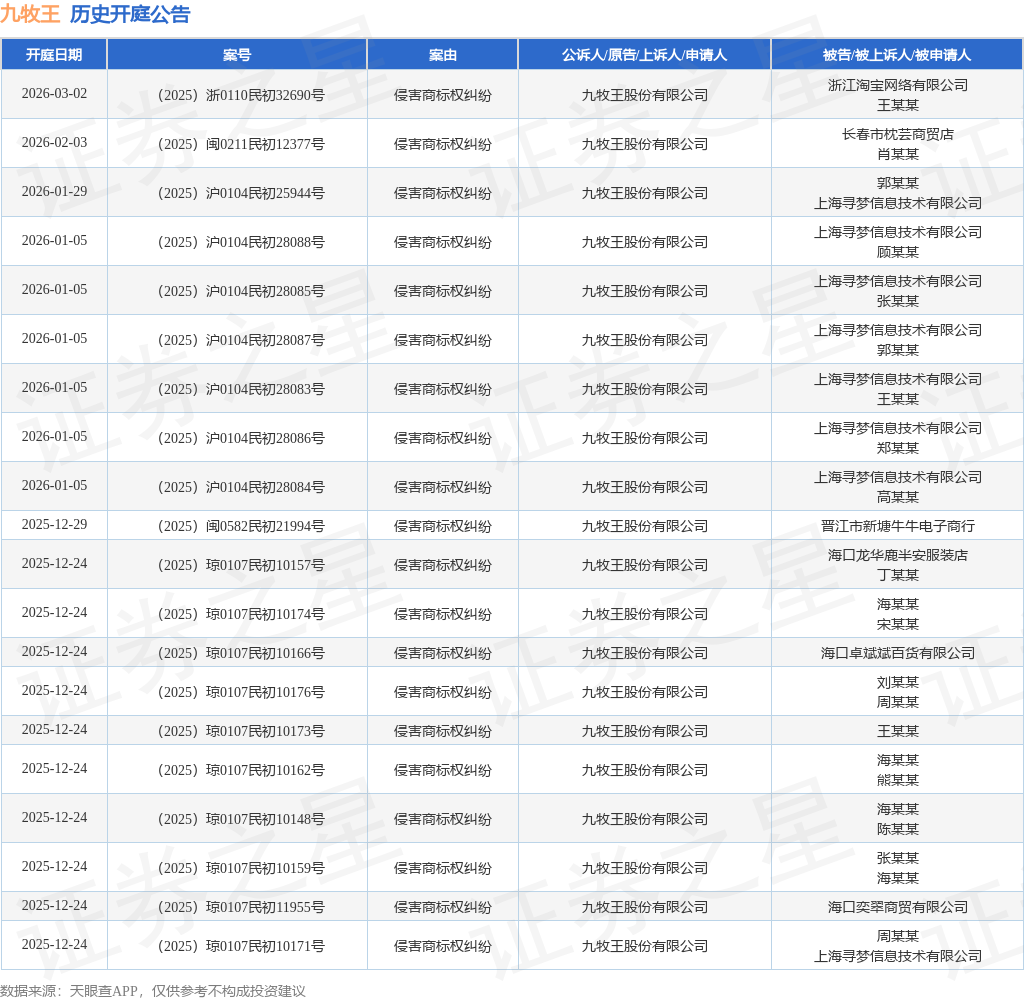The height and width of the screenshot is (1000, 1024).
Task: Select case 琼0107民初11955号
Action: pos(237,907)
